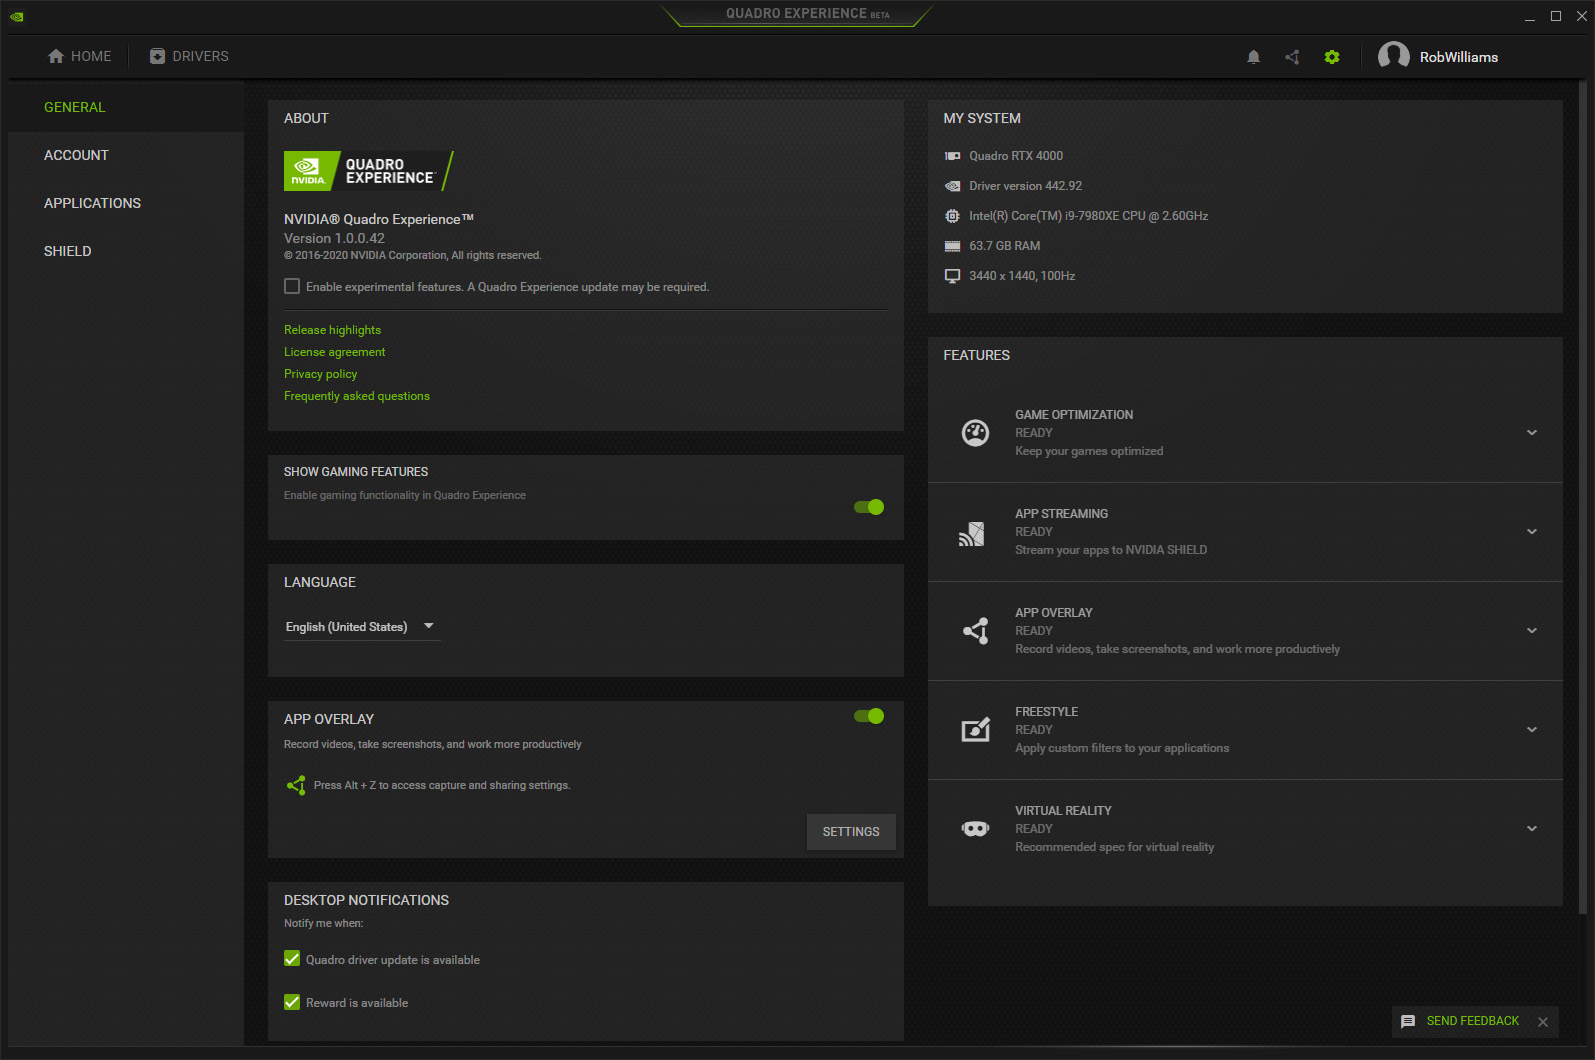Click the App Streaming cast icon

[972, 534]
